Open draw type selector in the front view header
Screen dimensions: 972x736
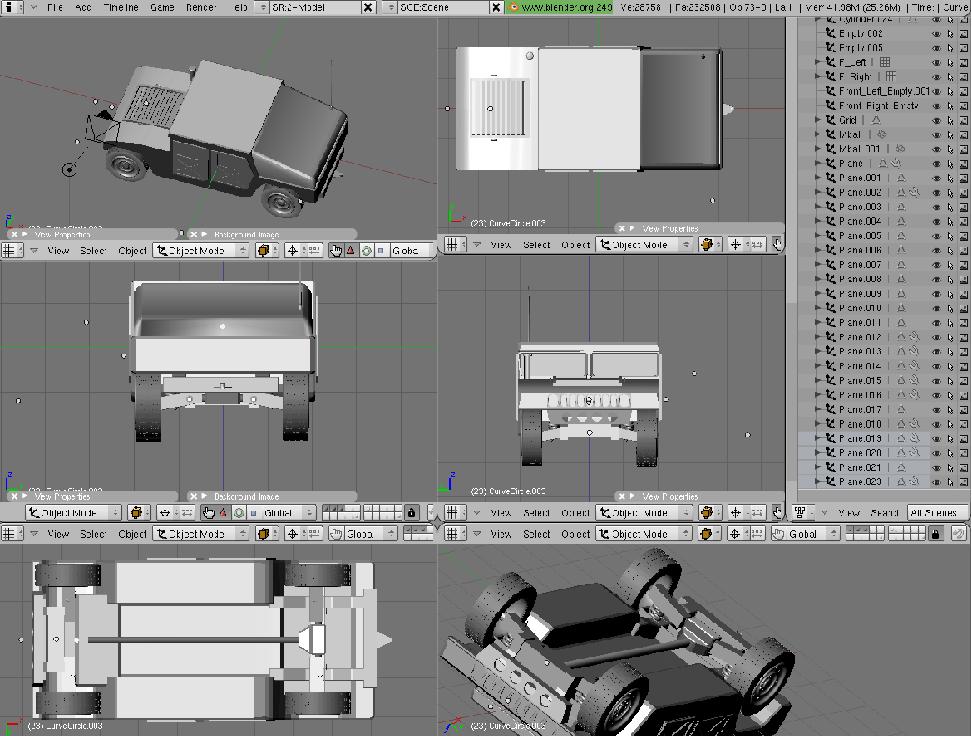(709, 513)
